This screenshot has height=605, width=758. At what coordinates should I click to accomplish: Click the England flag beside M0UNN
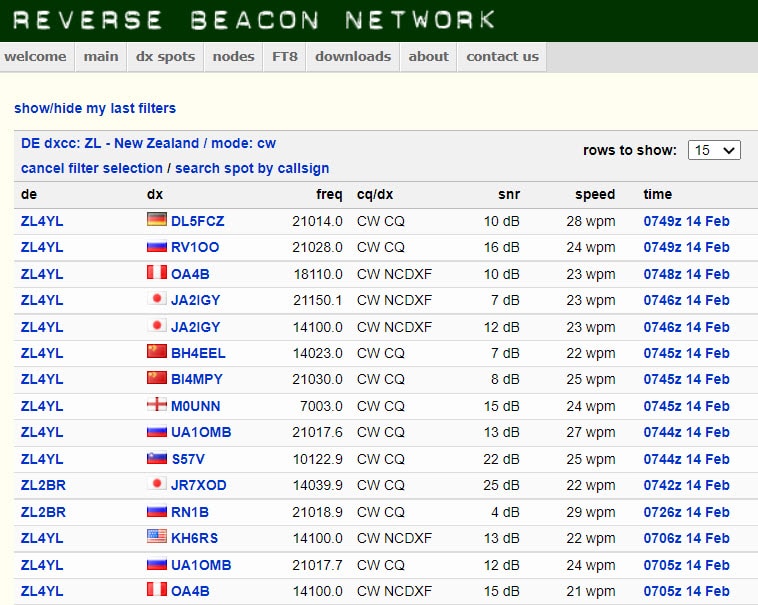pyautogui.click(x=157, y=404)
